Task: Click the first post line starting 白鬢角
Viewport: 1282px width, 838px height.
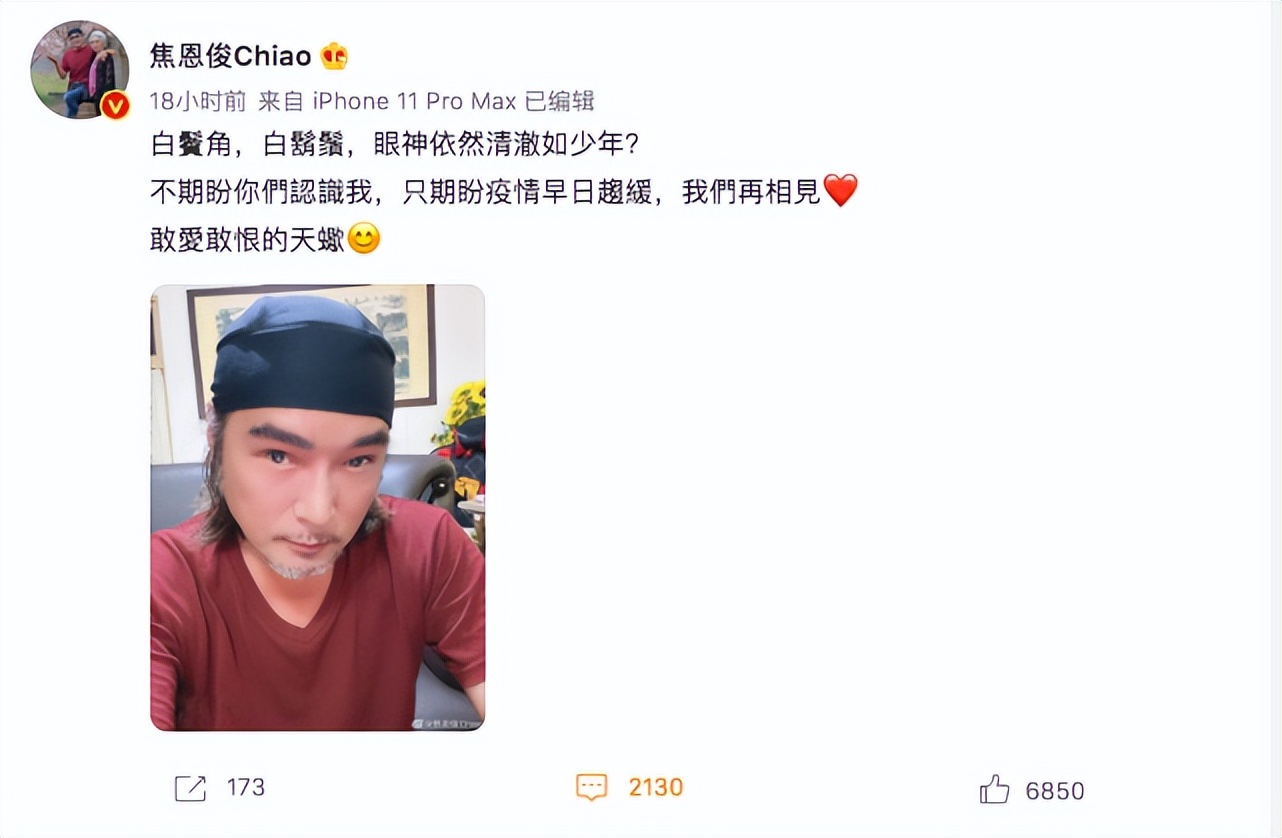Action: 395,145
